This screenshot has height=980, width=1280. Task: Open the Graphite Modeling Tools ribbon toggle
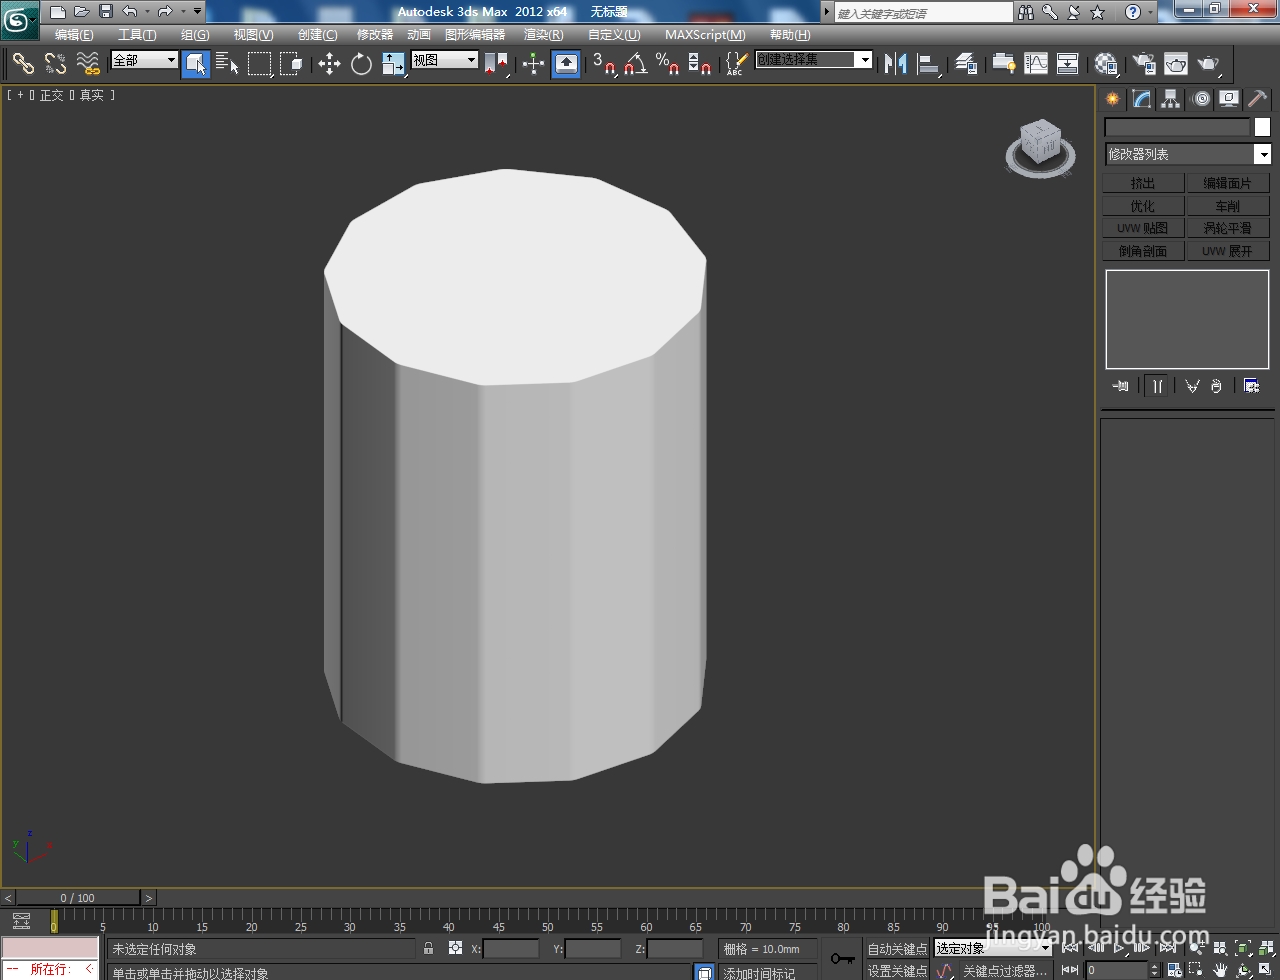click(x=1003, y=64)
